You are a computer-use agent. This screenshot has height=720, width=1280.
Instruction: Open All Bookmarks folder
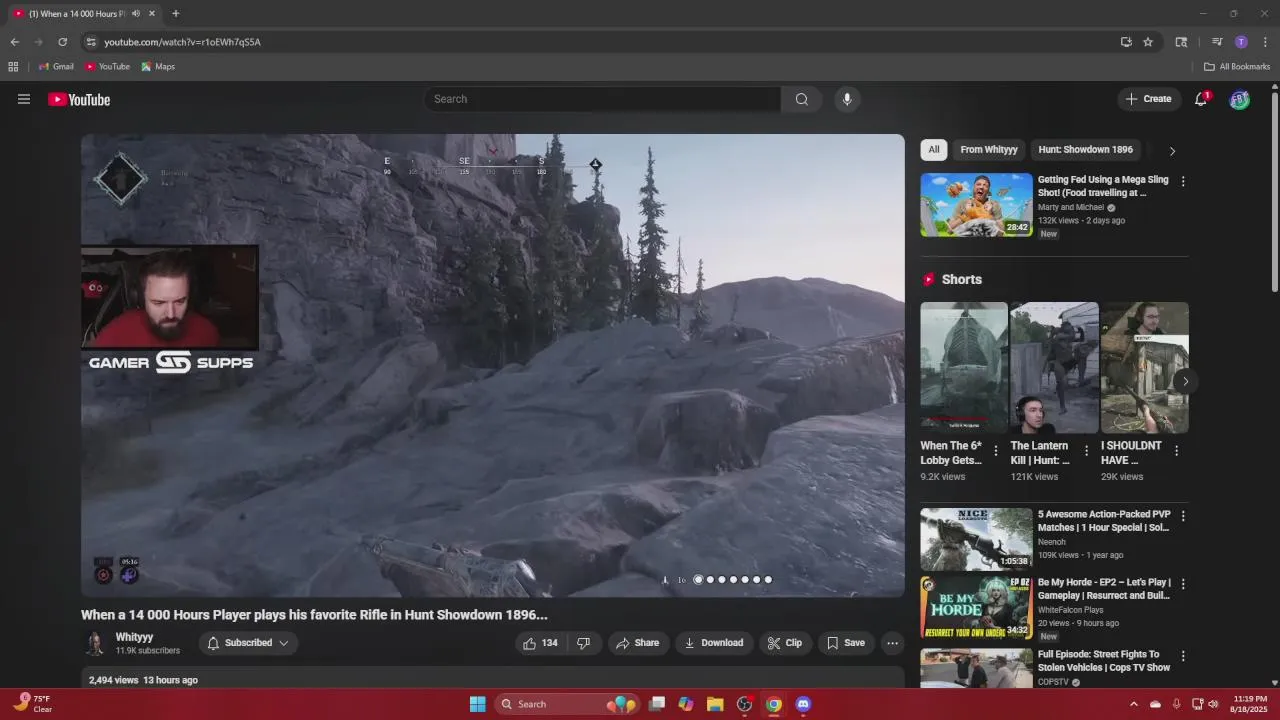[x=1237, y=67]
